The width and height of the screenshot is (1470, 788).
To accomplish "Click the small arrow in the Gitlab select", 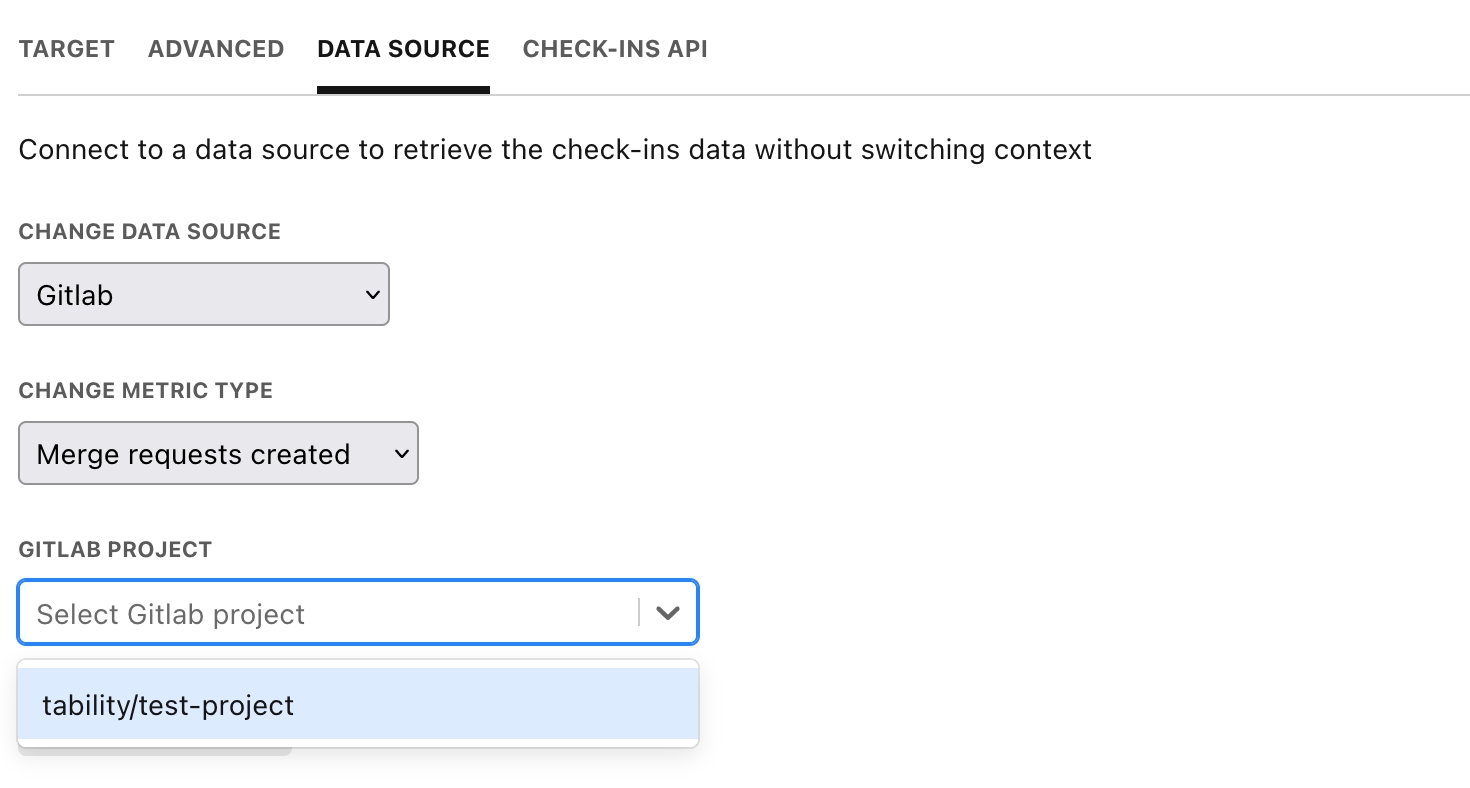I will click(x=372, y=295).
